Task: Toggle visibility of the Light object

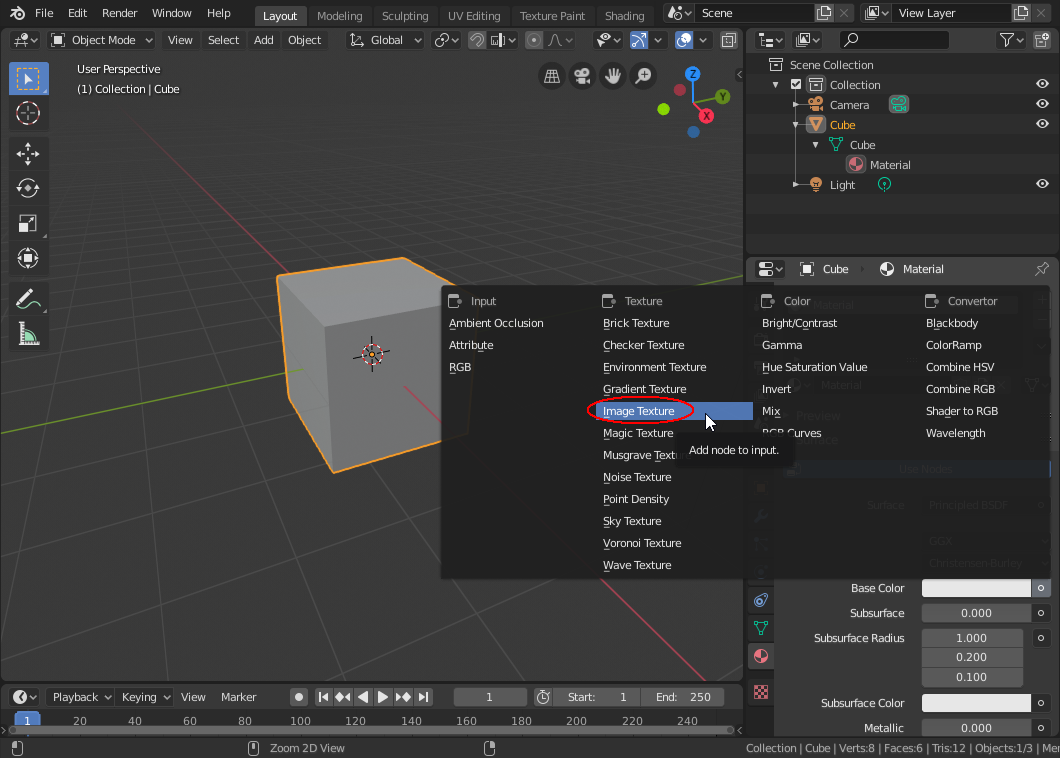Action: [x=1041, y=184]
